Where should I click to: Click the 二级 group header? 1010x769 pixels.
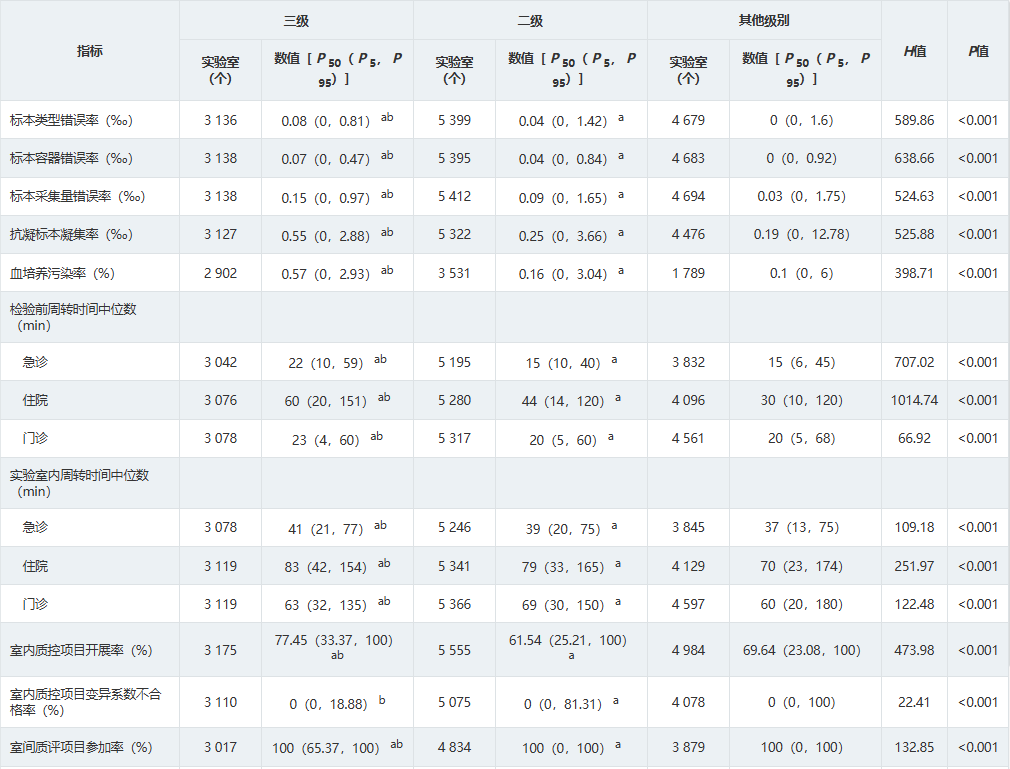[x=530, y=20]
